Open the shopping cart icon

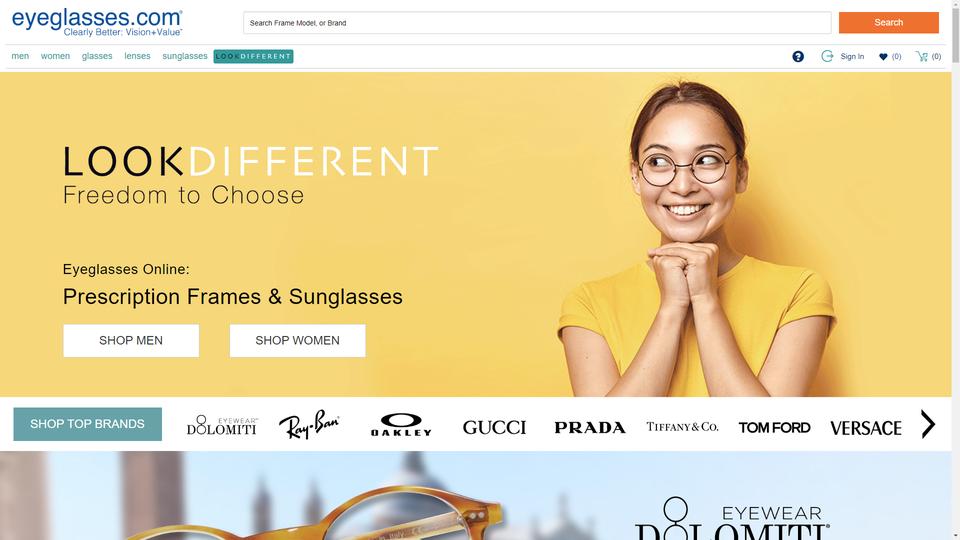tap(921, 56)
